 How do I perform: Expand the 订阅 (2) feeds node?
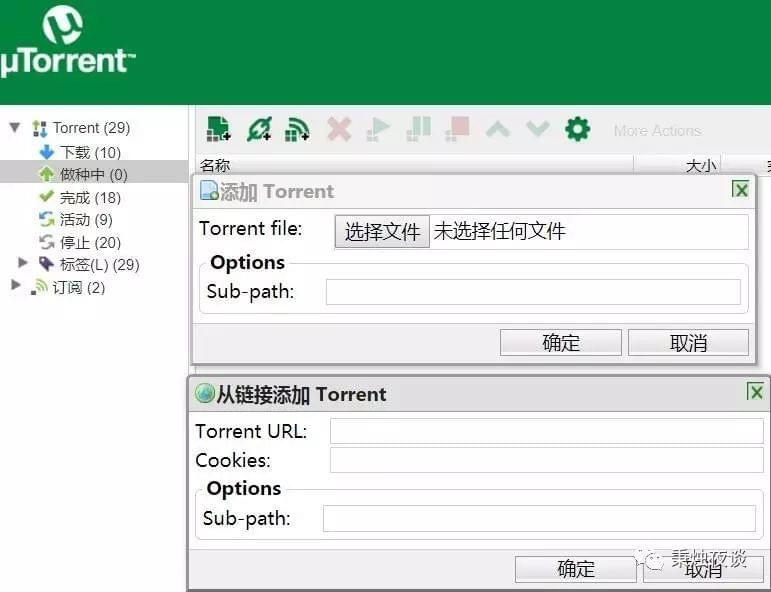point(15,286)
